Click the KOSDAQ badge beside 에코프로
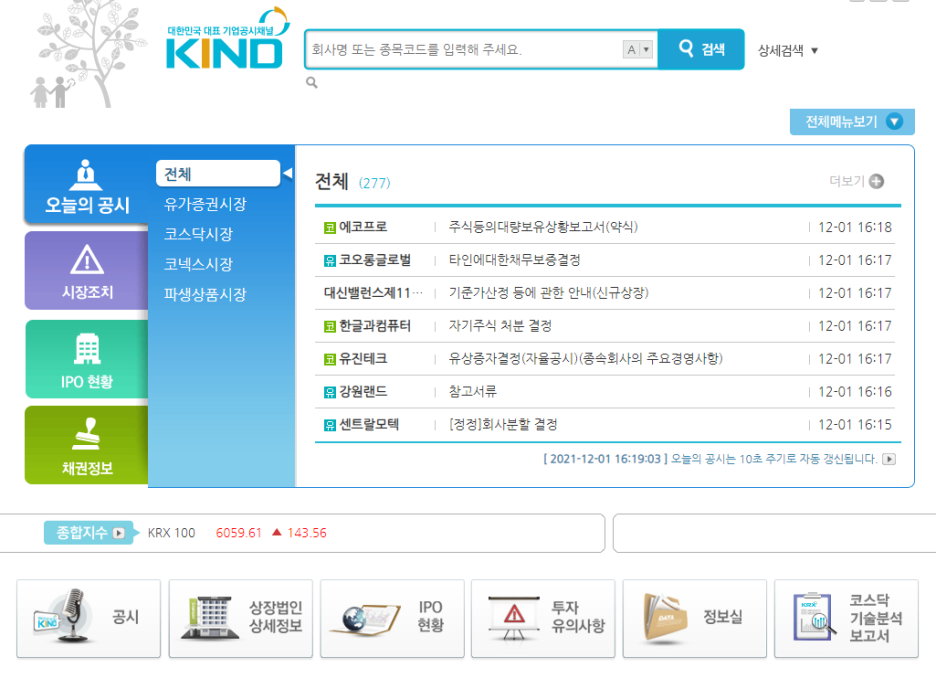The width and height of the screenshot is (936, 678). 330,227
